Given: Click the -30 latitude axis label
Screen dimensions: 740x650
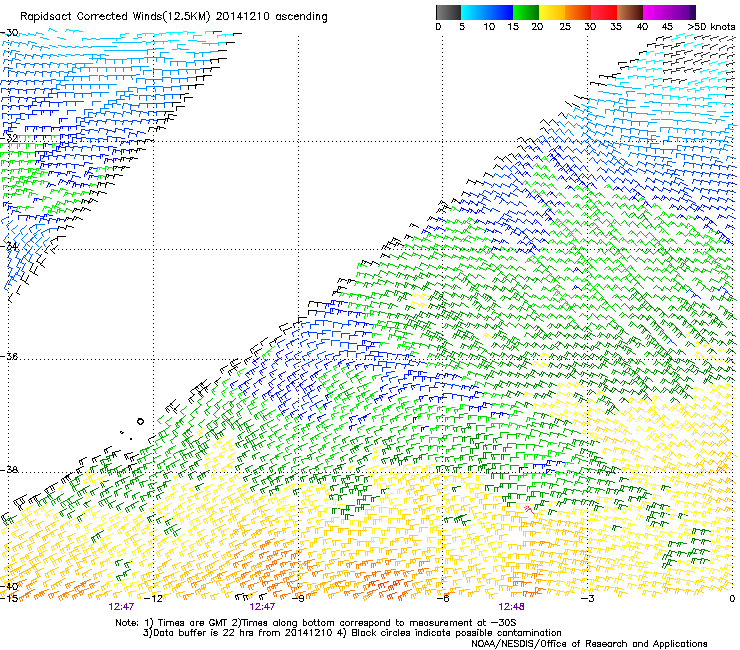Looking at the screenshot, I should 9,33.
